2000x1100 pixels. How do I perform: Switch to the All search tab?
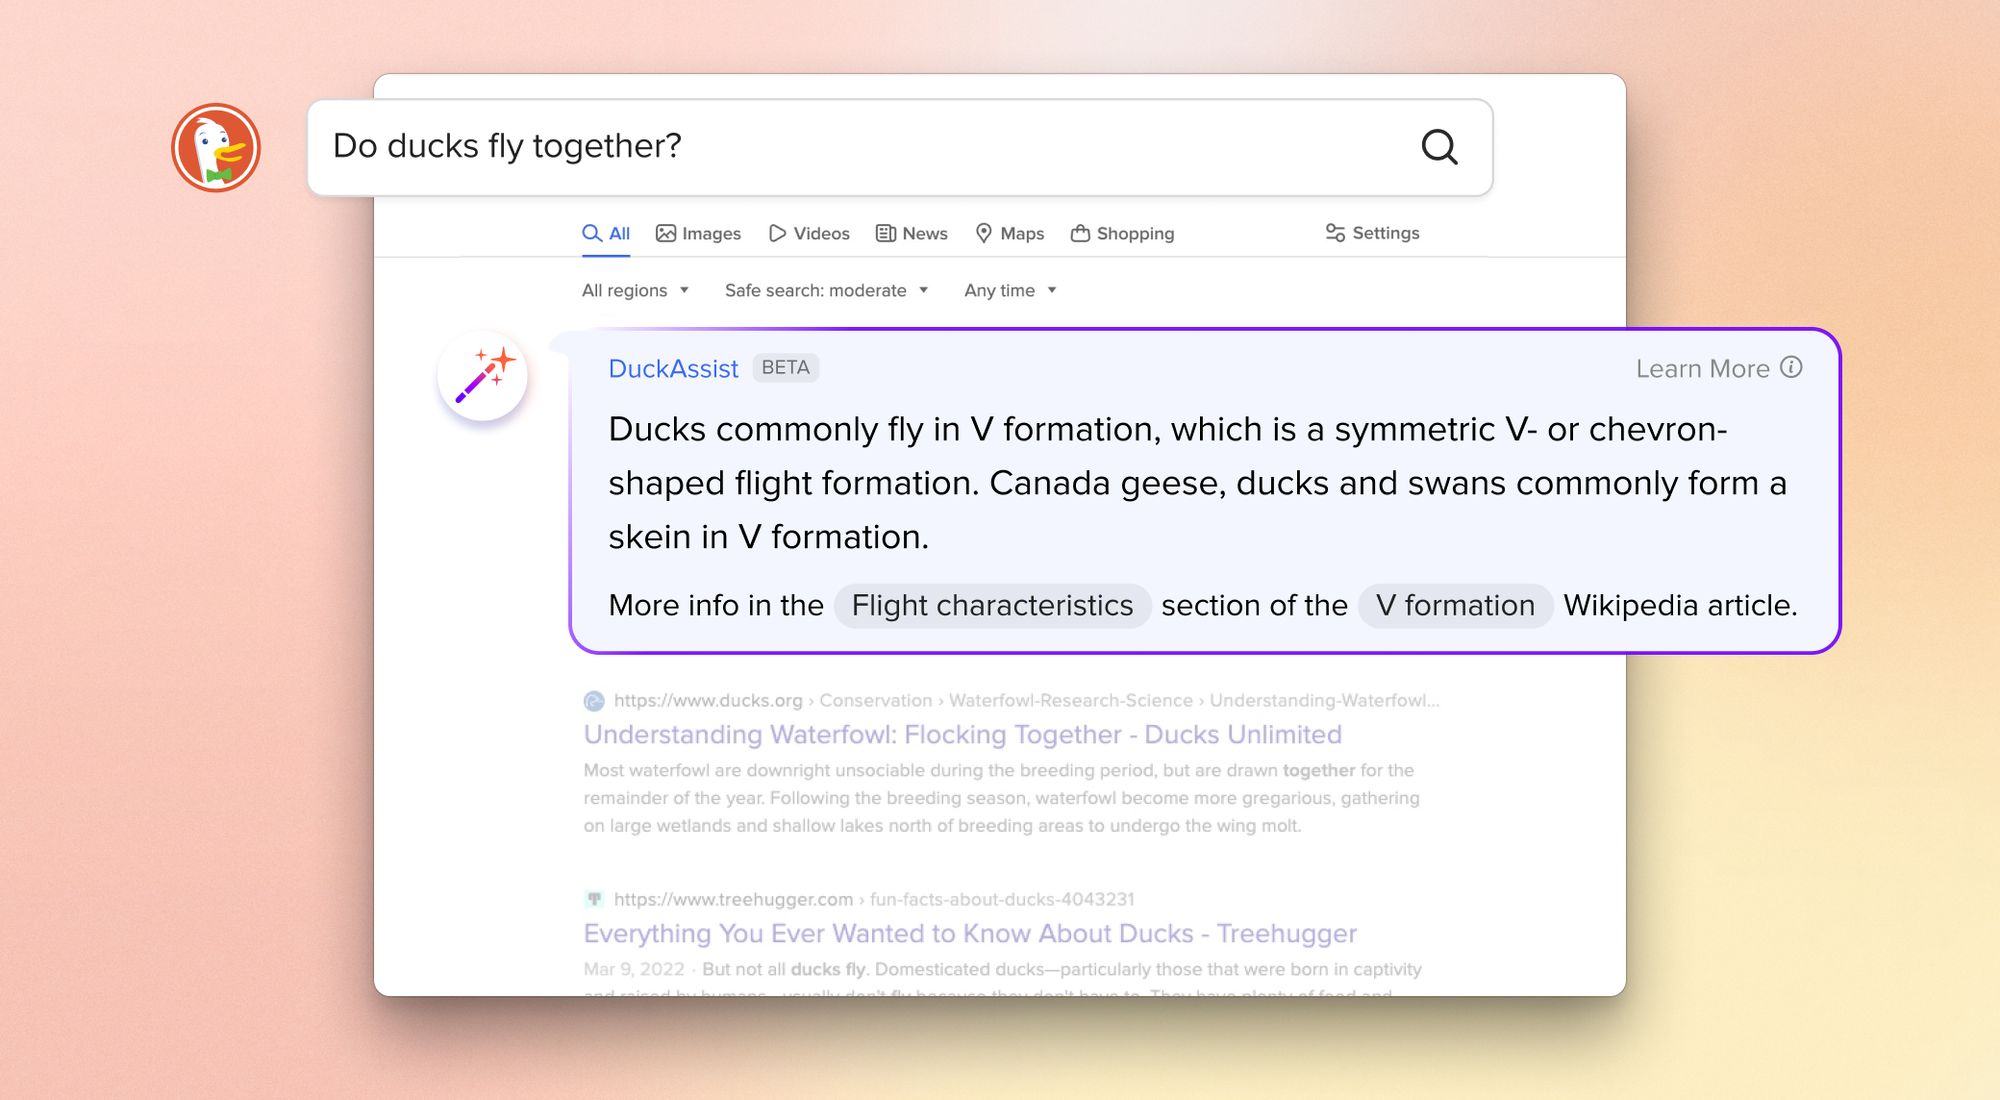pyautogui.click(x=606, y=232)
